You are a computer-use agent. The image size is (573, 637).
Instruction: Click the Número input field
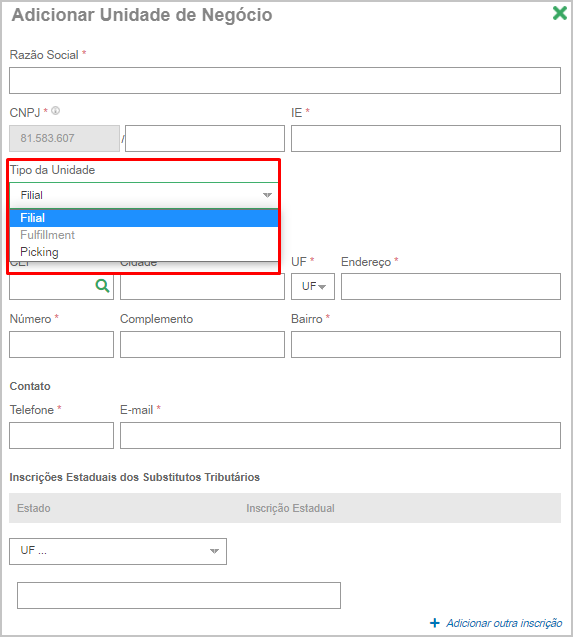pos(61,344)
